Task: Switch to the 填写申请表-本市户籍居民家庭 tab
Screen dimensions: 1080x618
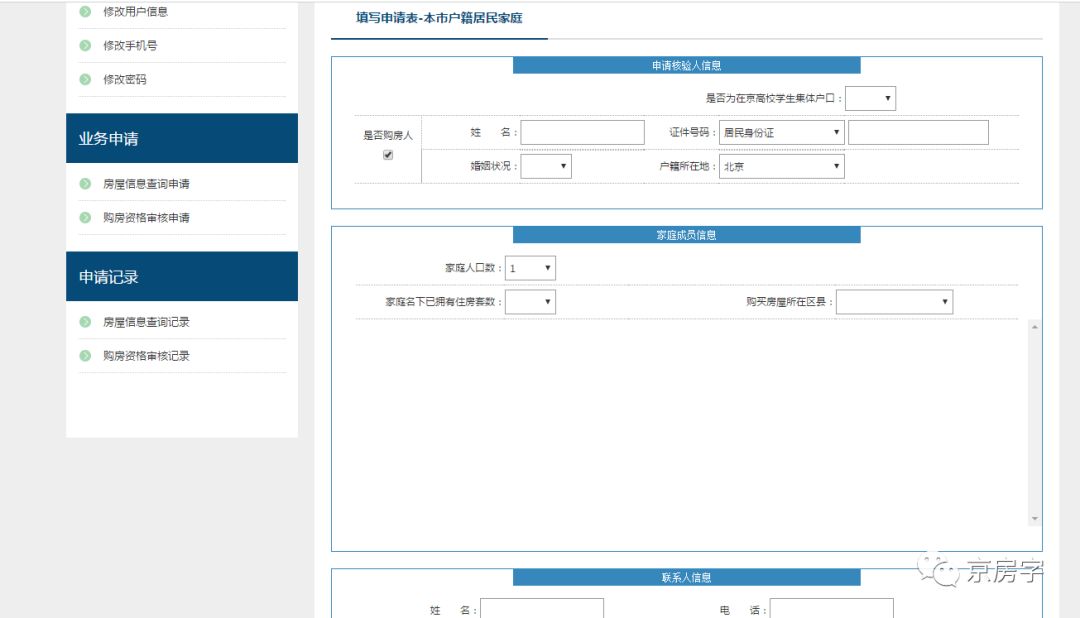Action: (438, 18)
